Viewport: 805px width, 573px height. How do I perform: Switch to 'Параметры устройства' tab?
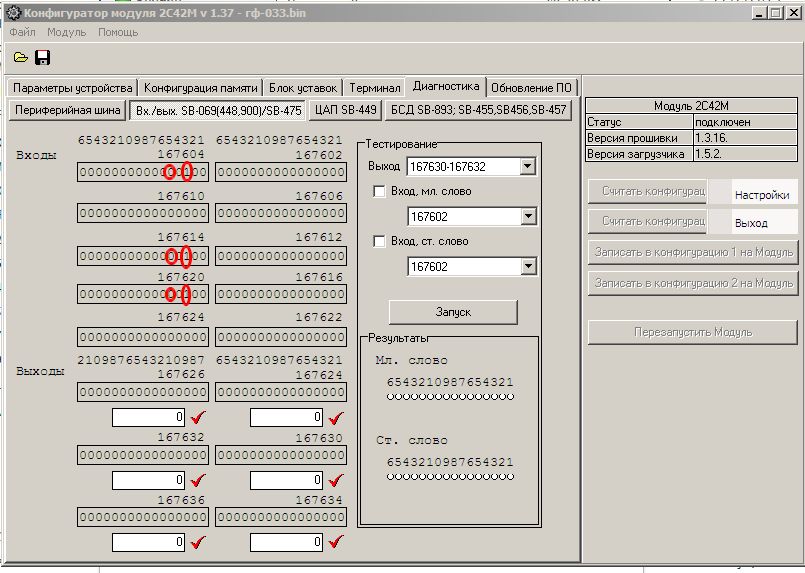pos(72,88)
